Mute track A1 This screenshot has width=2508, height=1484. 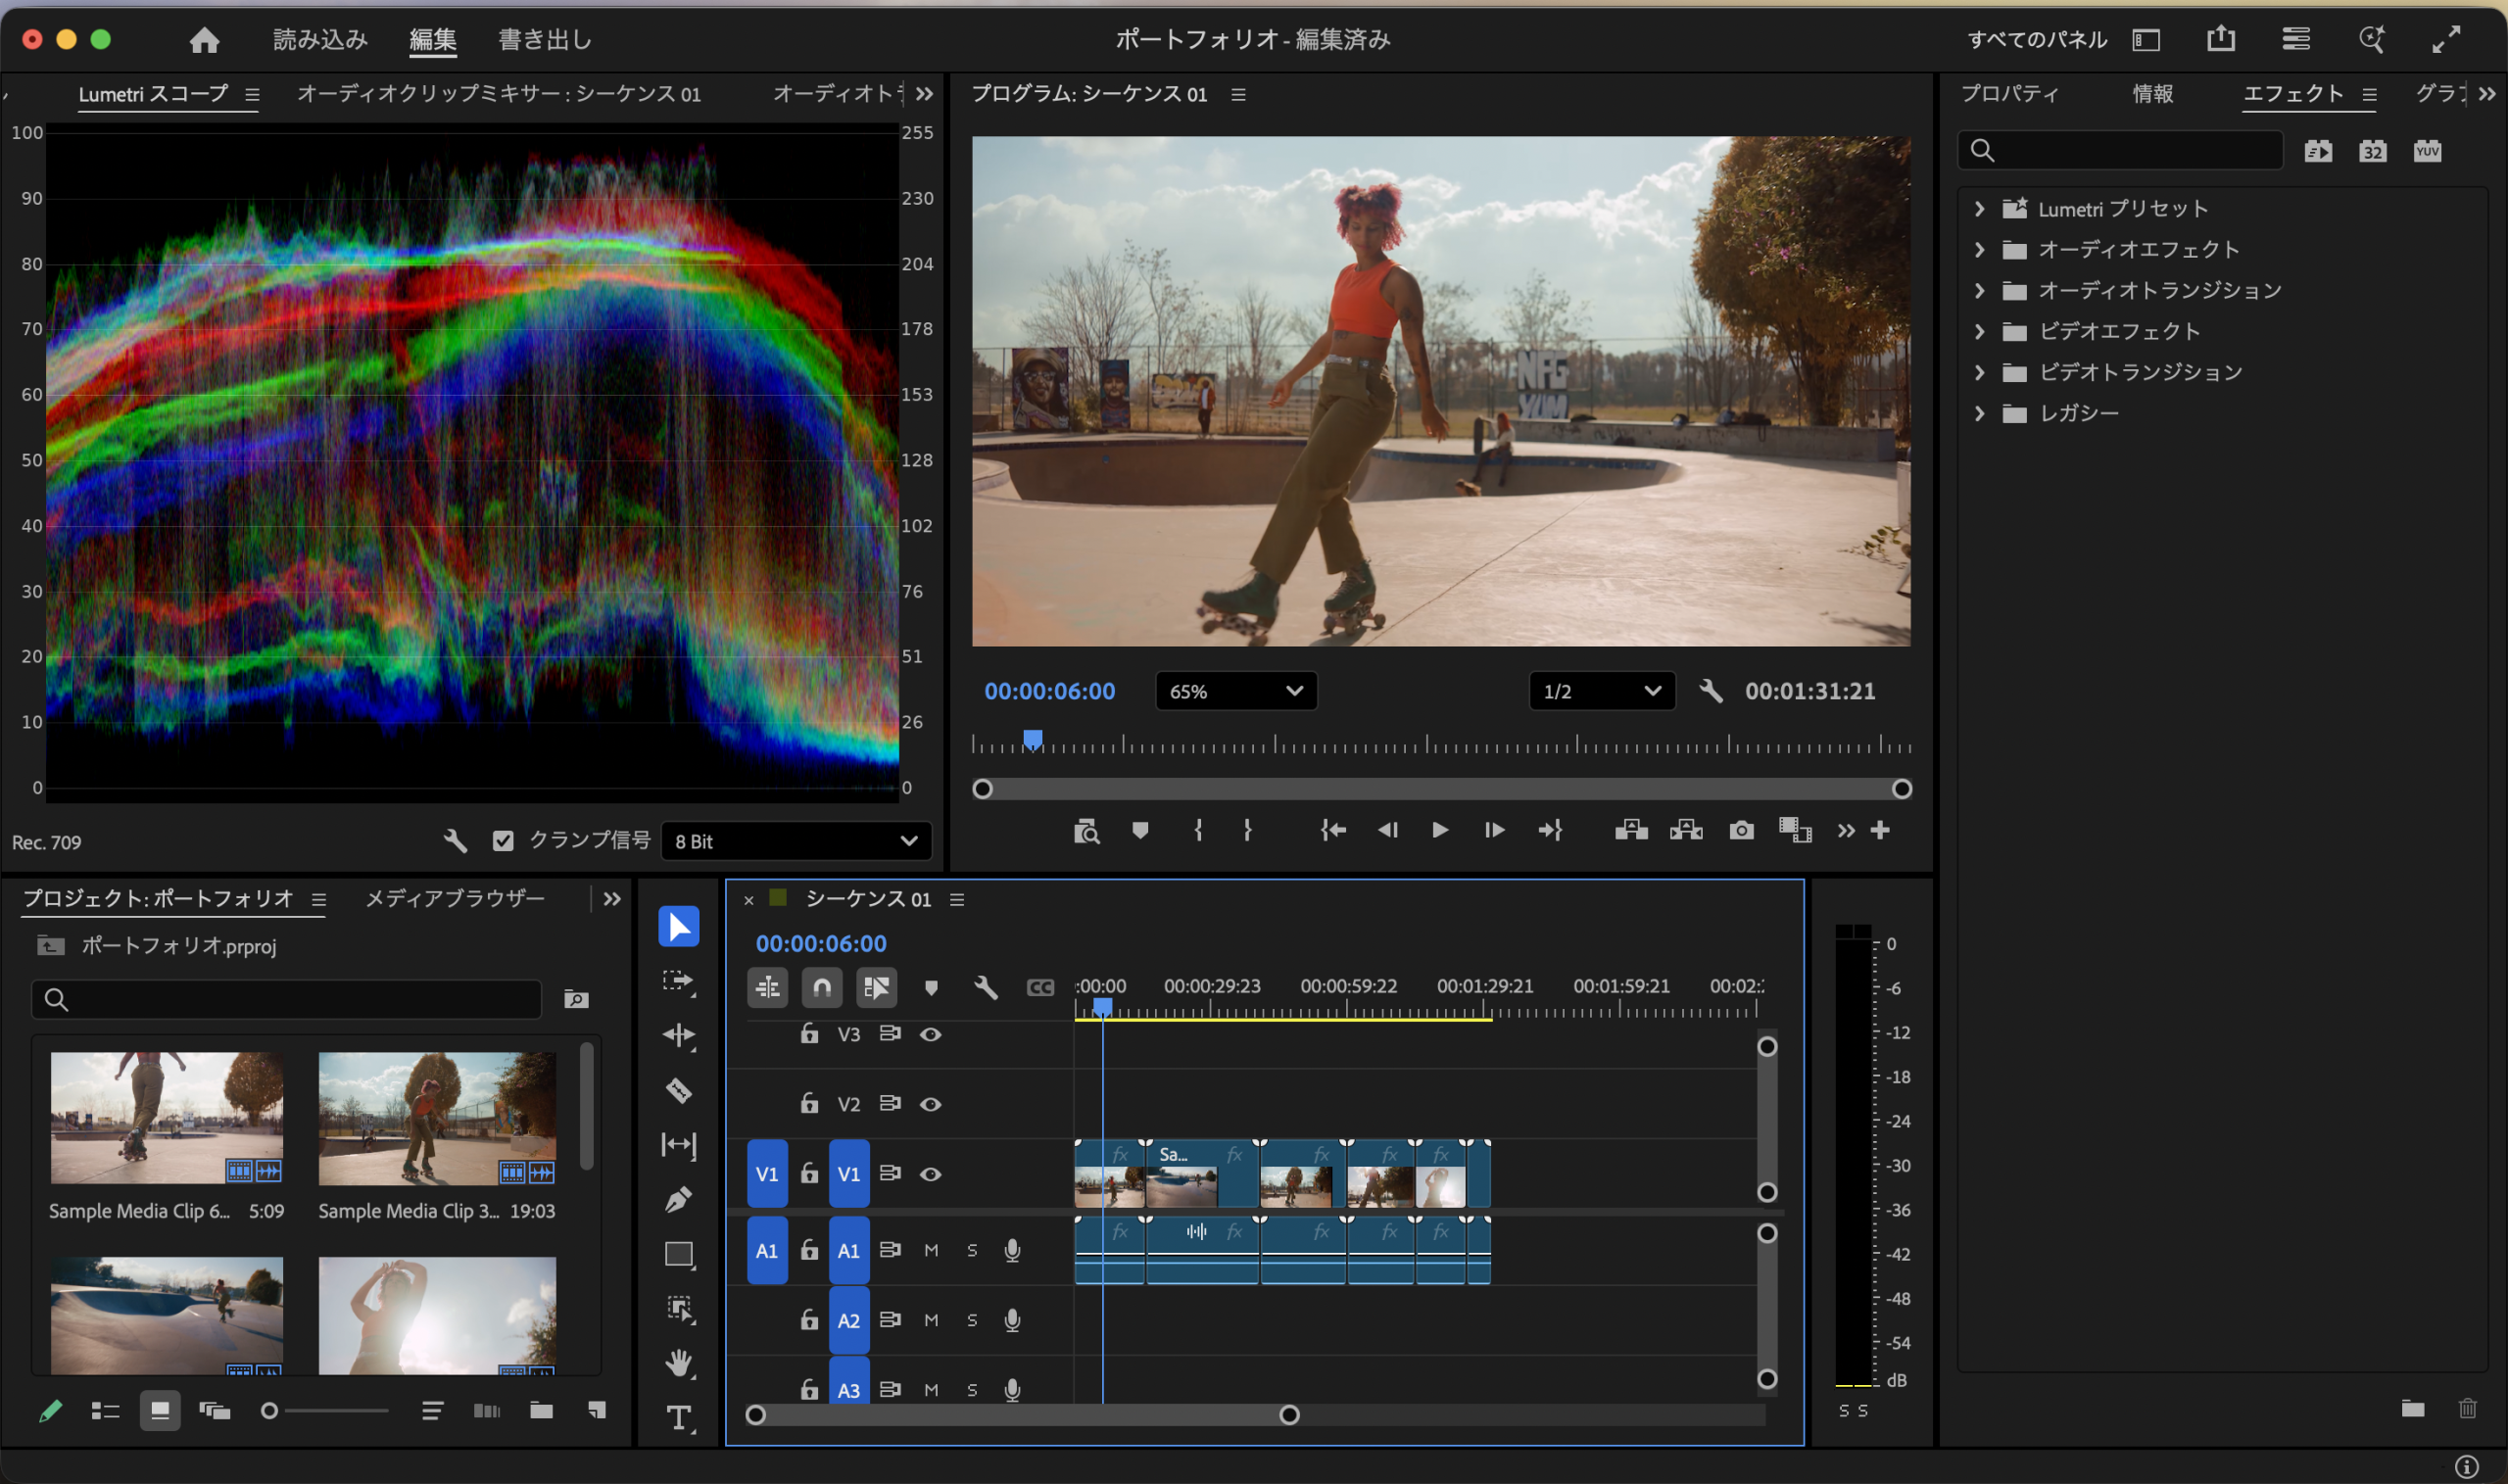(x=931, y=1250)
